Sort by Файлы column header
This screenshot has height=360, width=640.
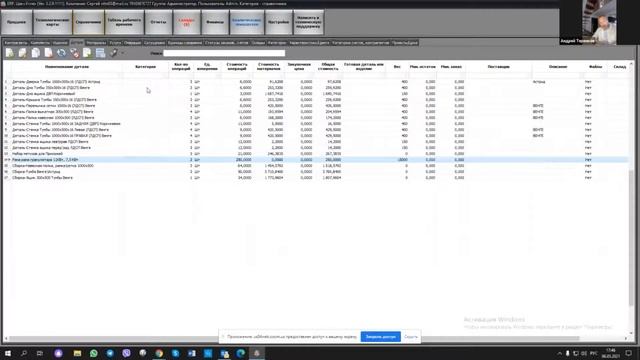[x=596, y=67]
